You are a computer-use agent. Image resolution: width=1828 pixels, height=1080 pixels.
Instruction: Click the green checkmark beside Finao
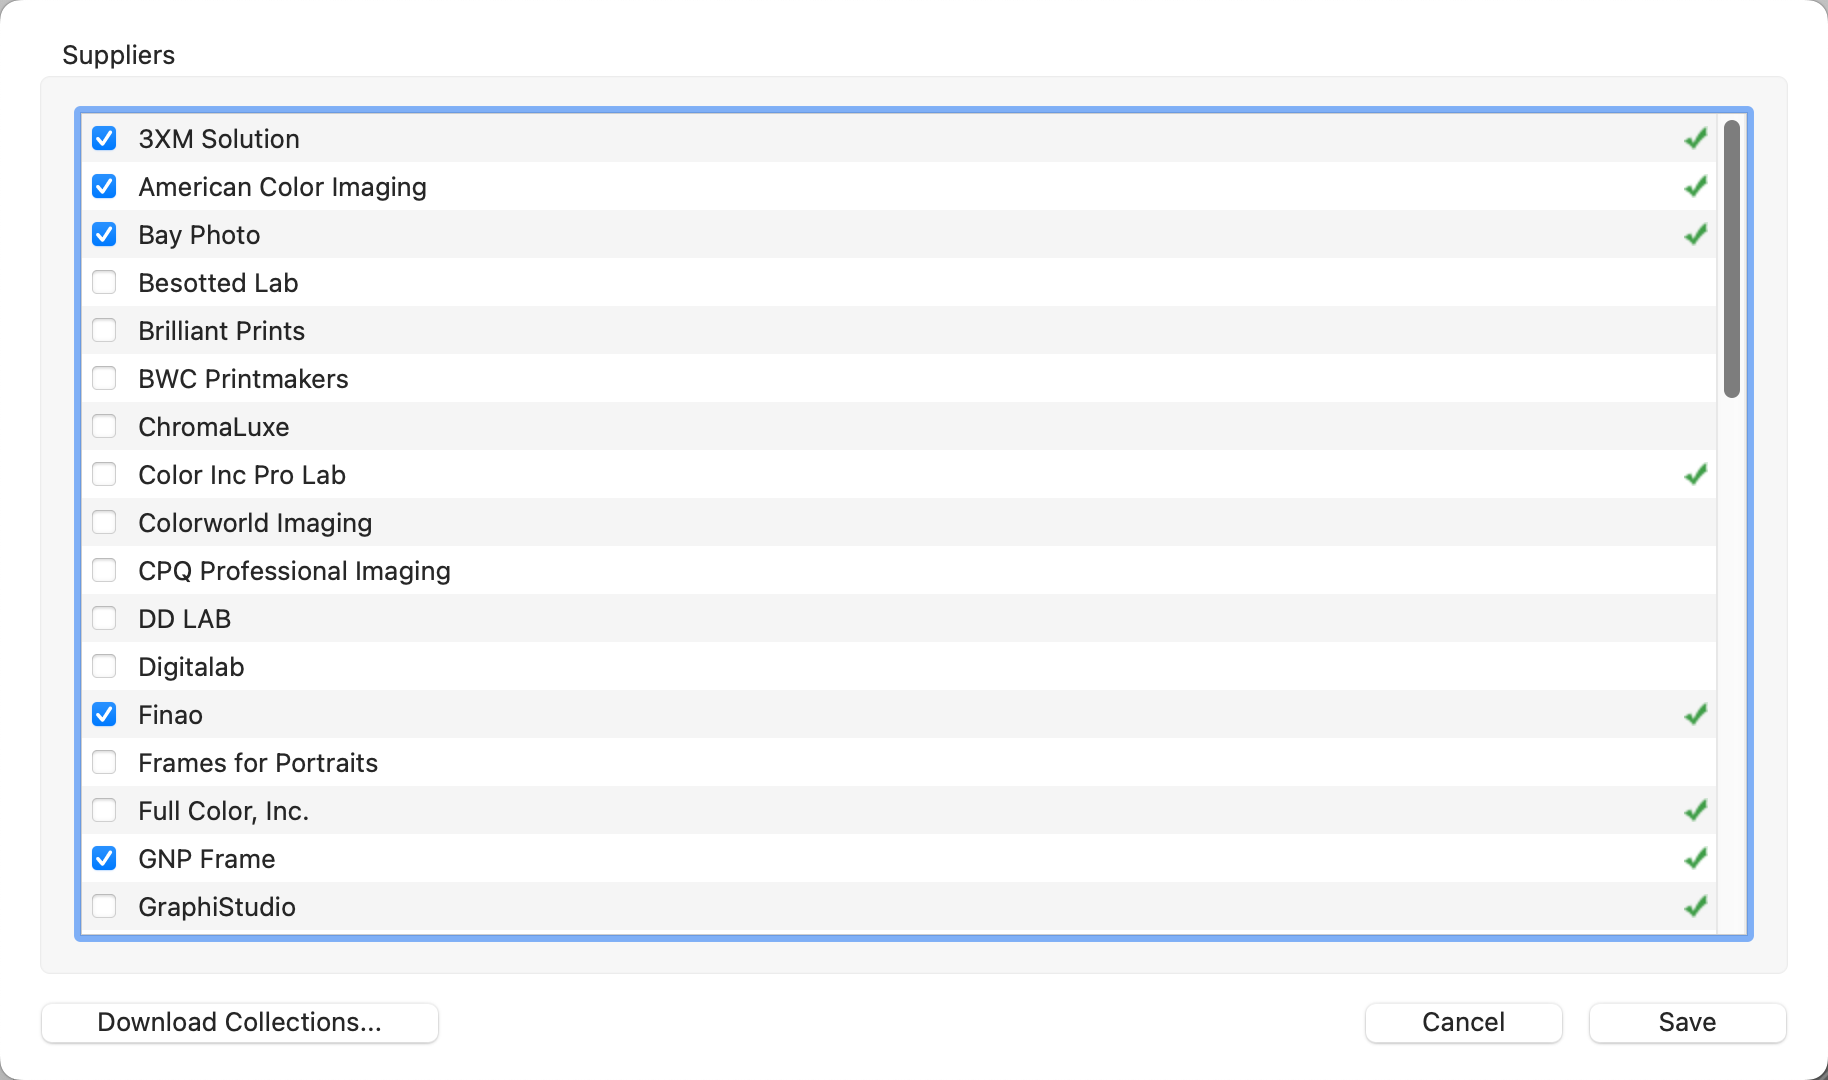pyautogui.click(x=1695, y=715)
